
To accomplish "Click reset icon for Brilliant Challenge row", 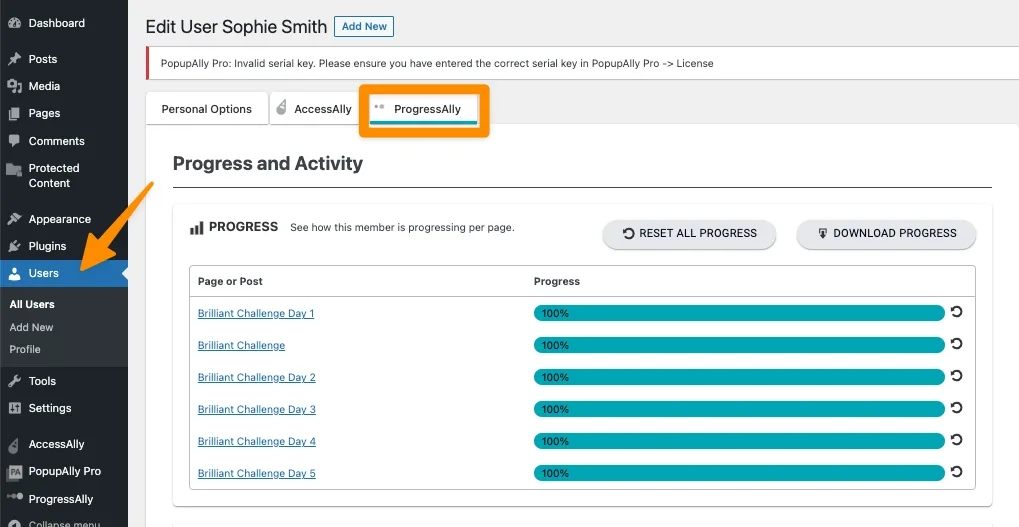I will pos(956,344).
